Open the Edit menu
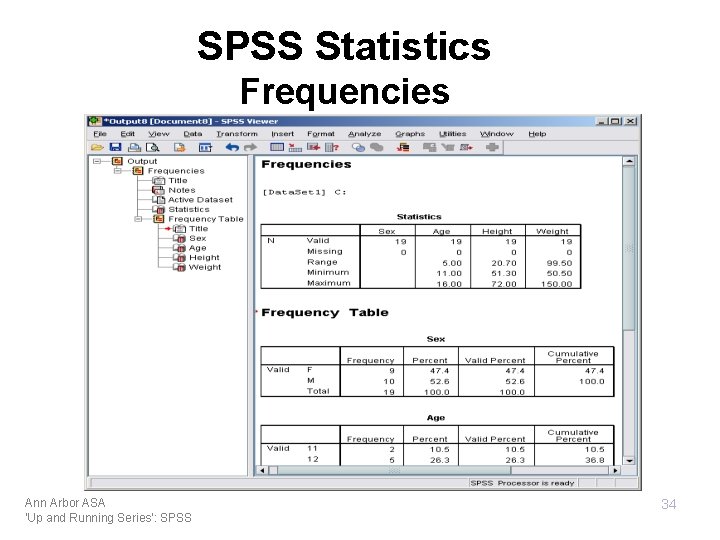 pyautogui.click(x=128, y=134)
